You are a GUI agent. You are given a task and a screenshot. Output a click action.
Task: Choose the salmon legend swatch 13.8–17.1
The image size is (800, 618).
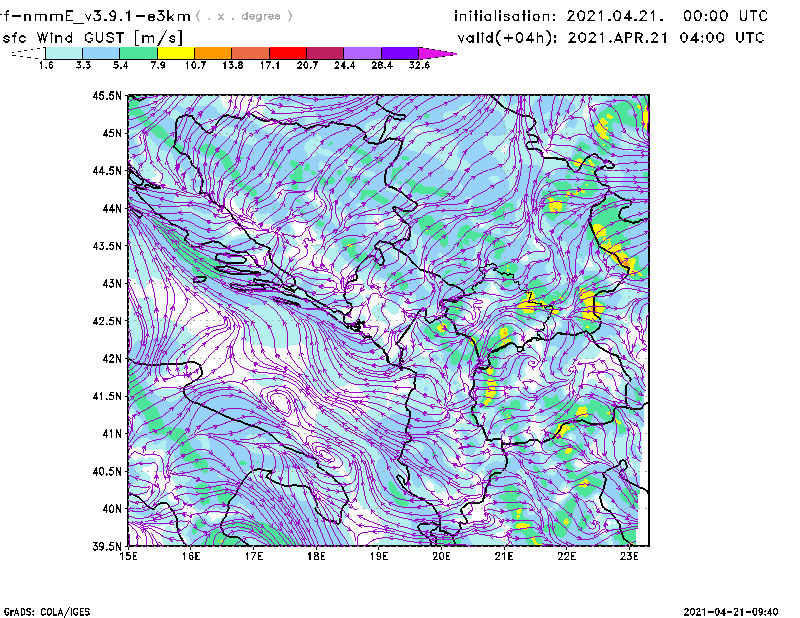[x=251, y=53]
